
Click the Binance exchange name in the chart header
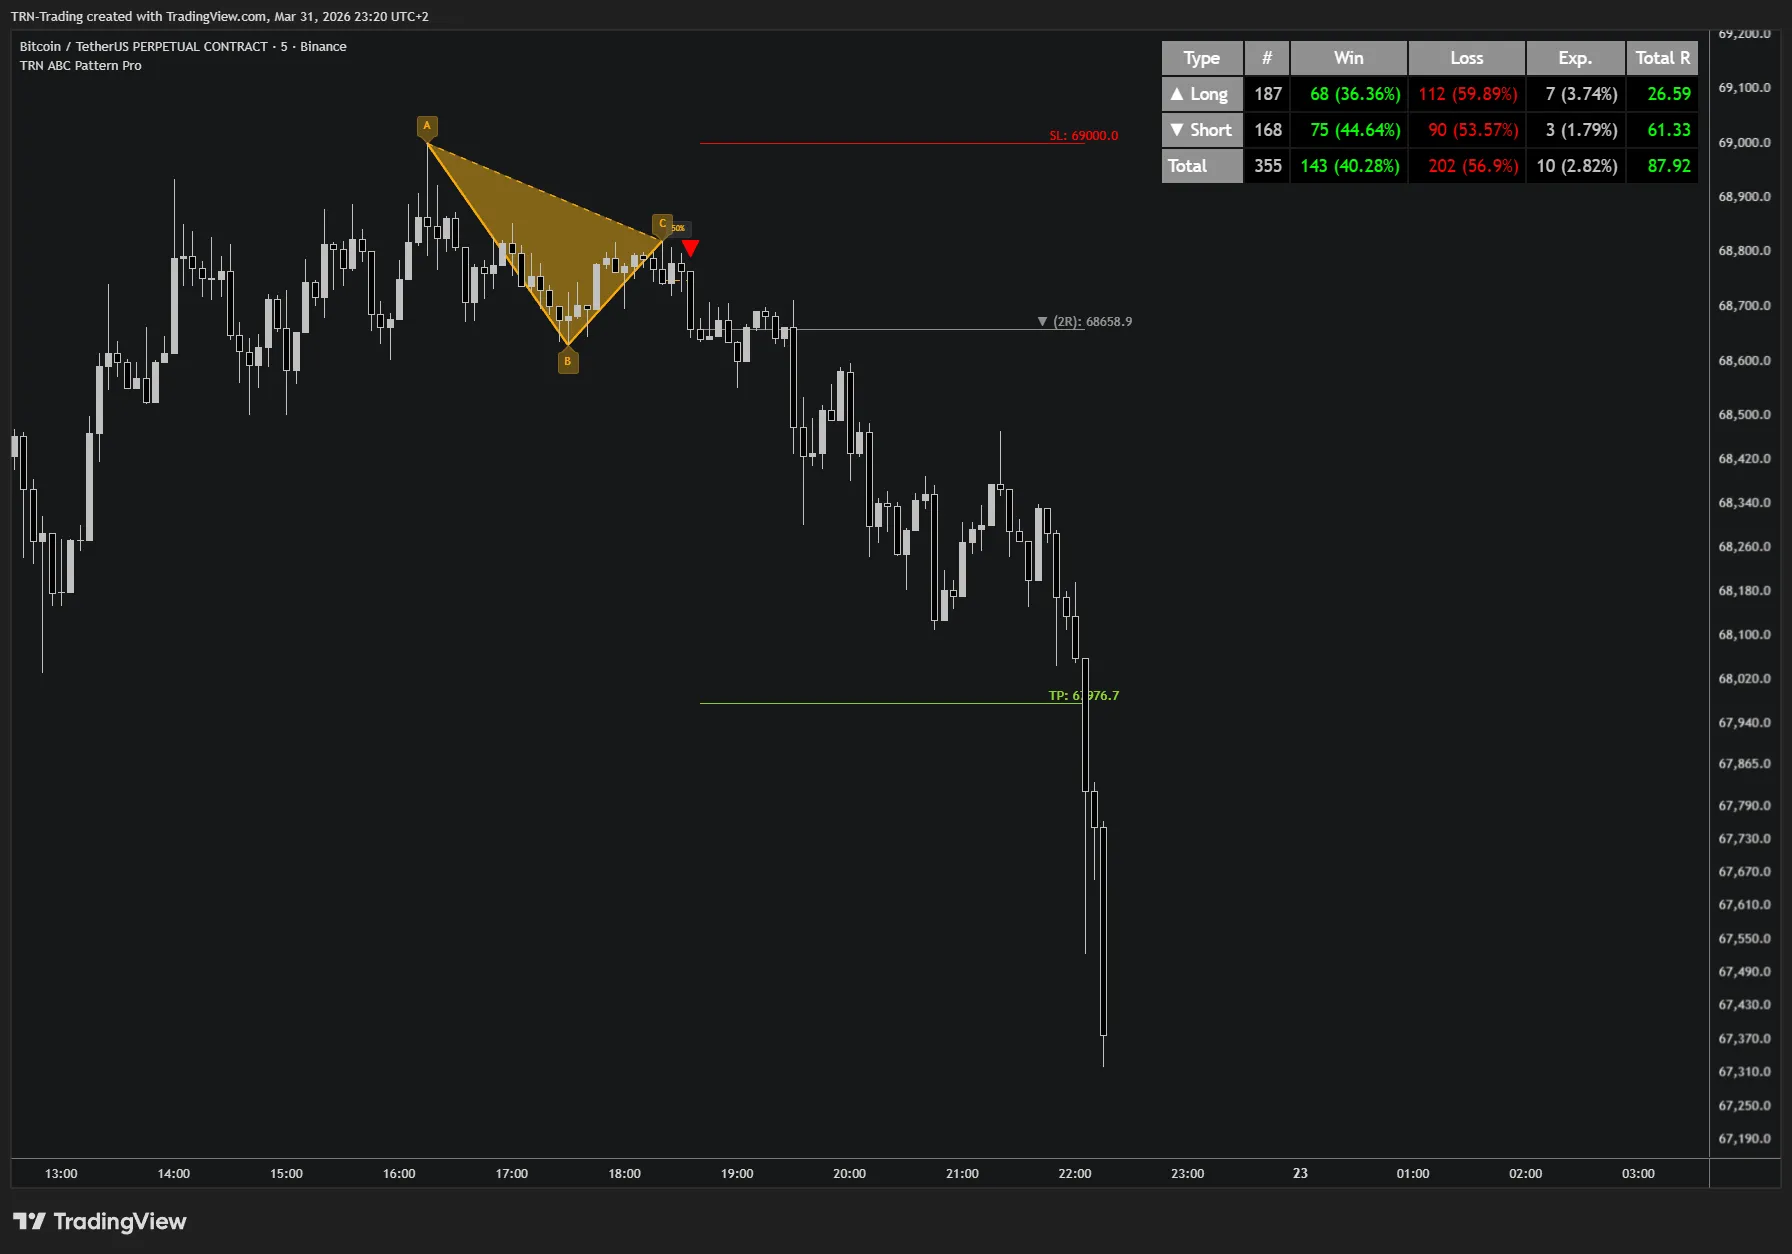tap(322, 46)
